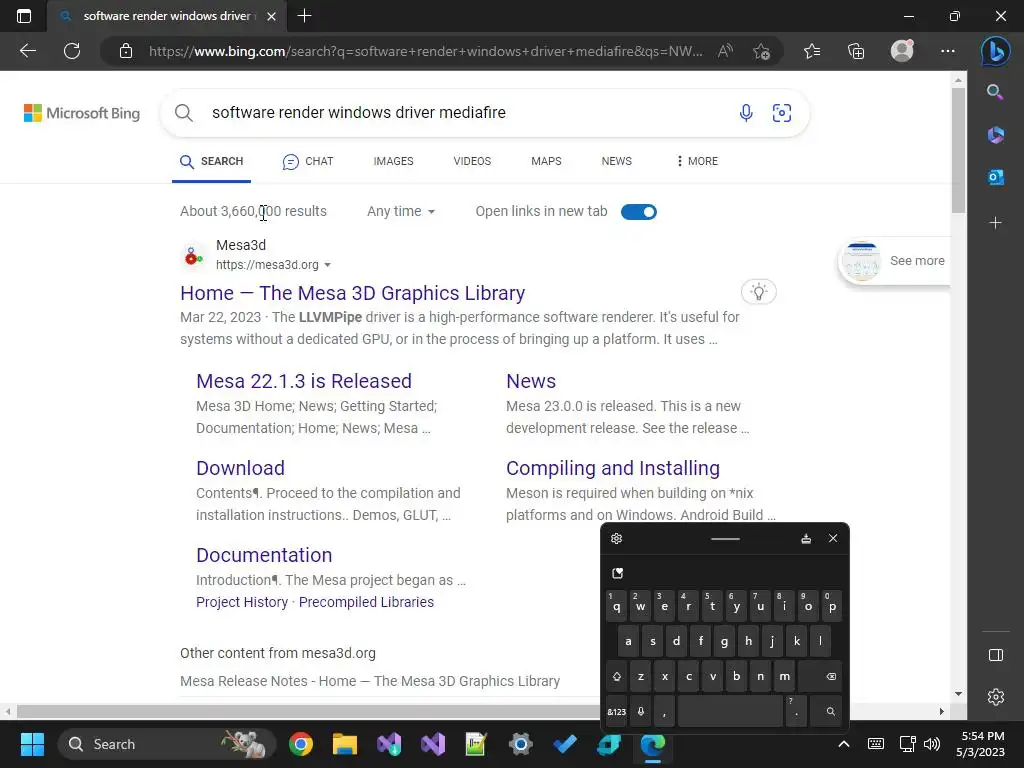Open File Explorer from the taskbar
This screenshot has width=1024, height=768.
tap(345, 744)
